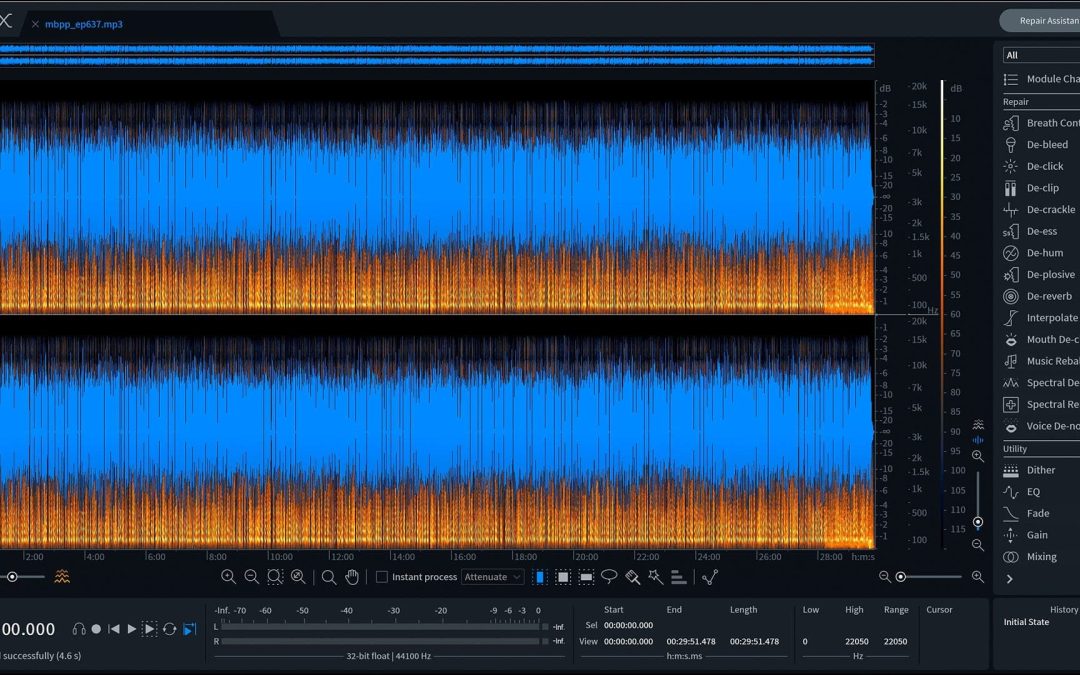Open the De-hum module
Screen dimensions: 1080x675
point(1044,253)
